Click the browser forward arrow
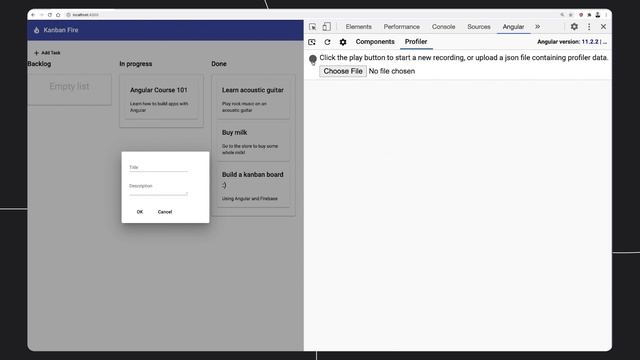This screenshot has height=360, width=640. coord(41,15)
